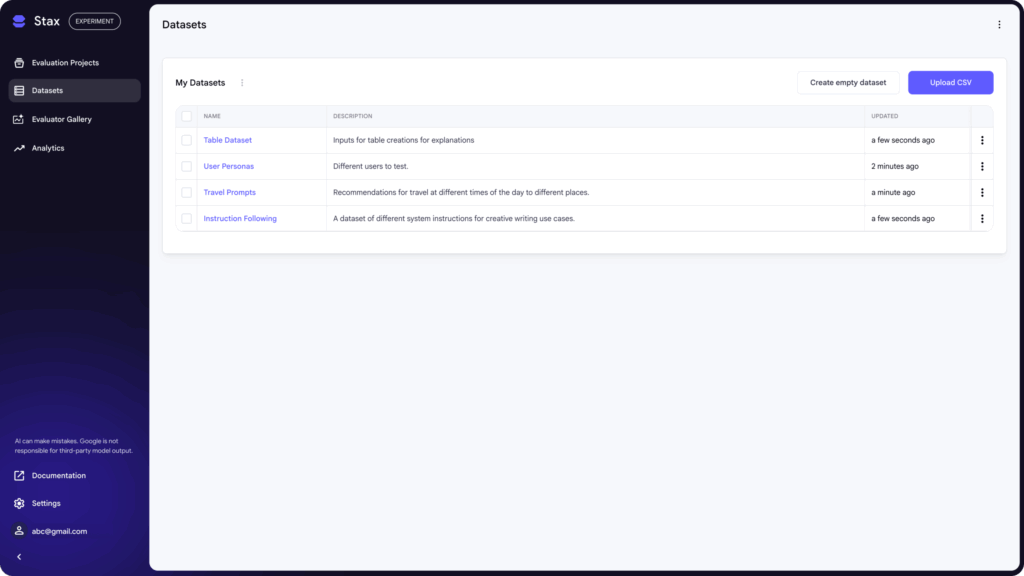Click the Analytics trend icon
1024x576 pixels.
click(19, 148)
